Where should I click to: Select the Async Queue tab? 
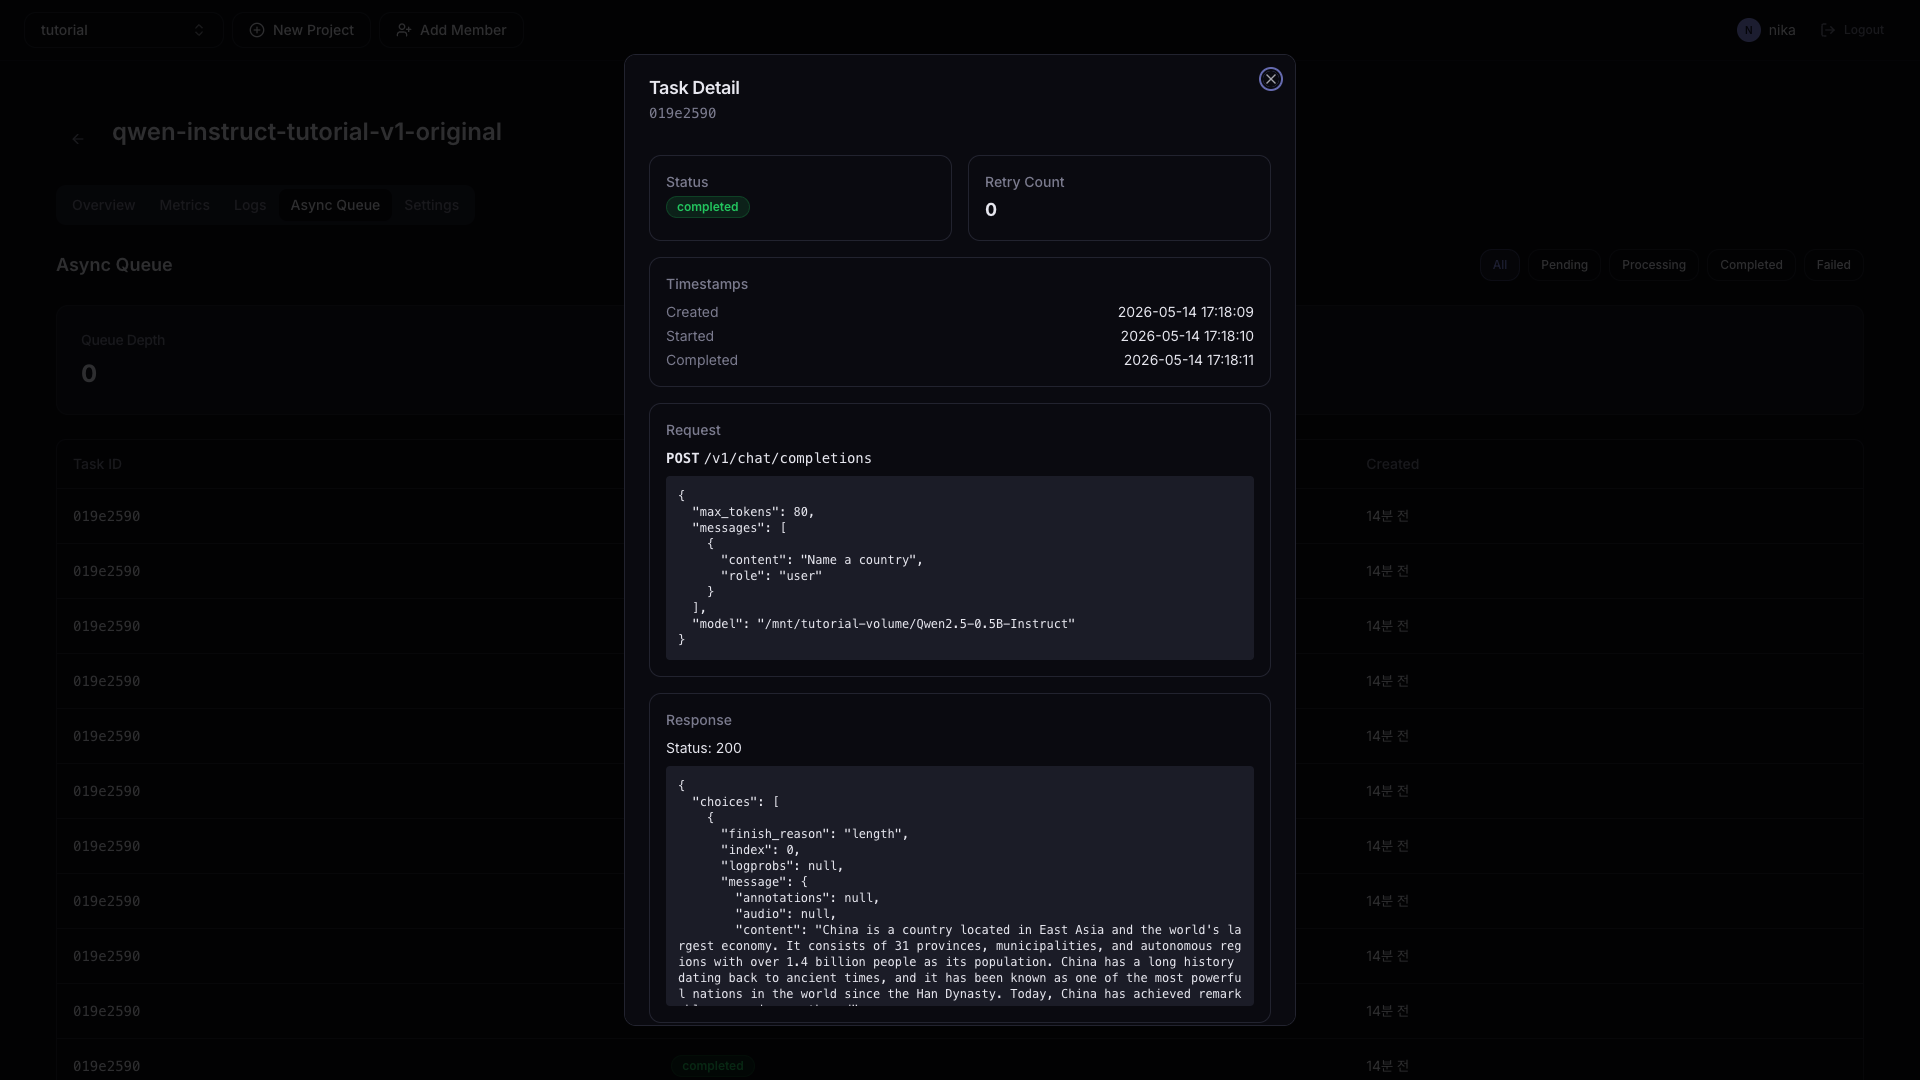(x=335, y=205)
